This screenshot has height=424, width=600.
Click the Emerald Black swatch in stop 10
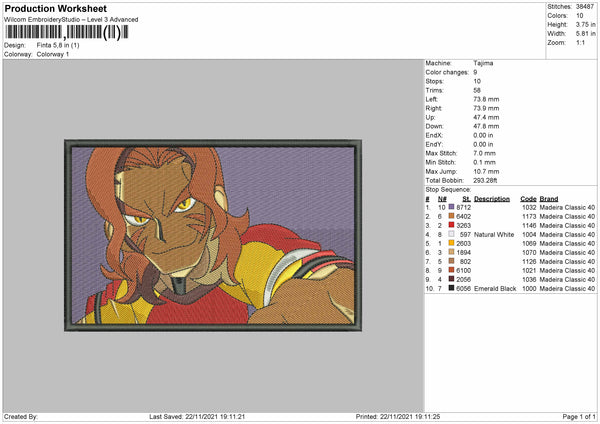[451, 288]
